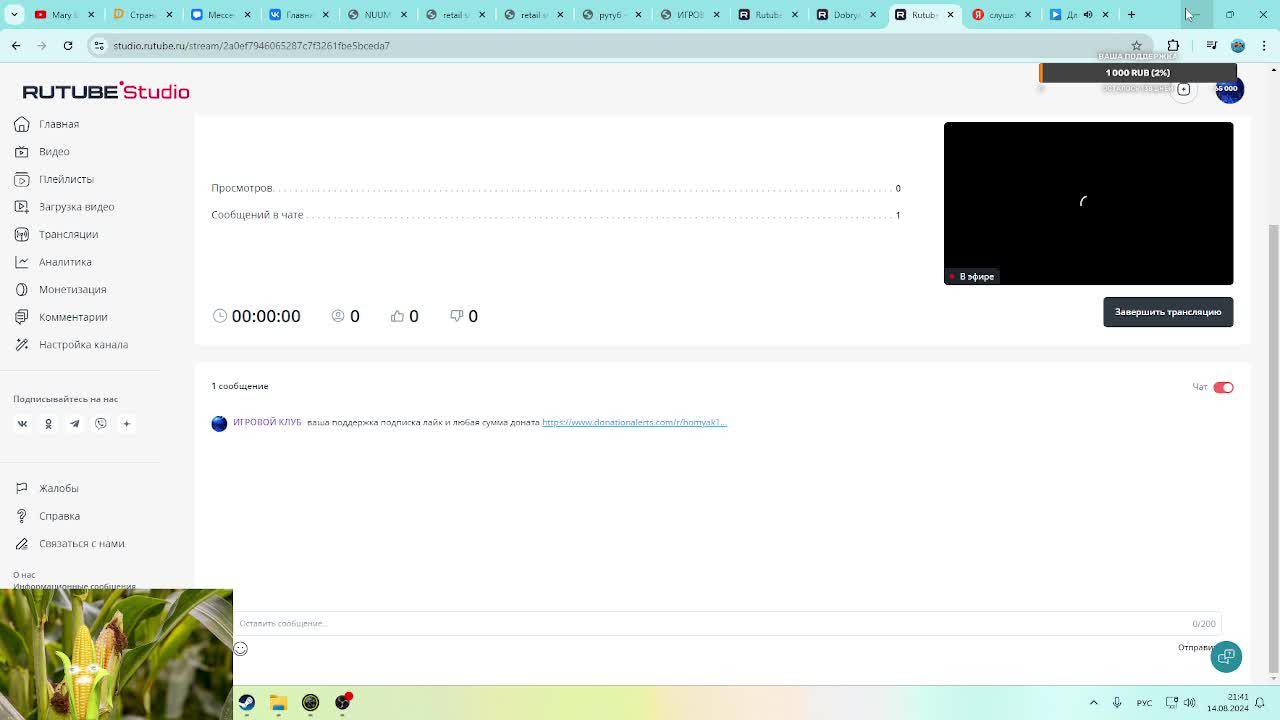Show hidden system tray icons
Viewport: 1280px width, 720px height.
(1093, 703)
